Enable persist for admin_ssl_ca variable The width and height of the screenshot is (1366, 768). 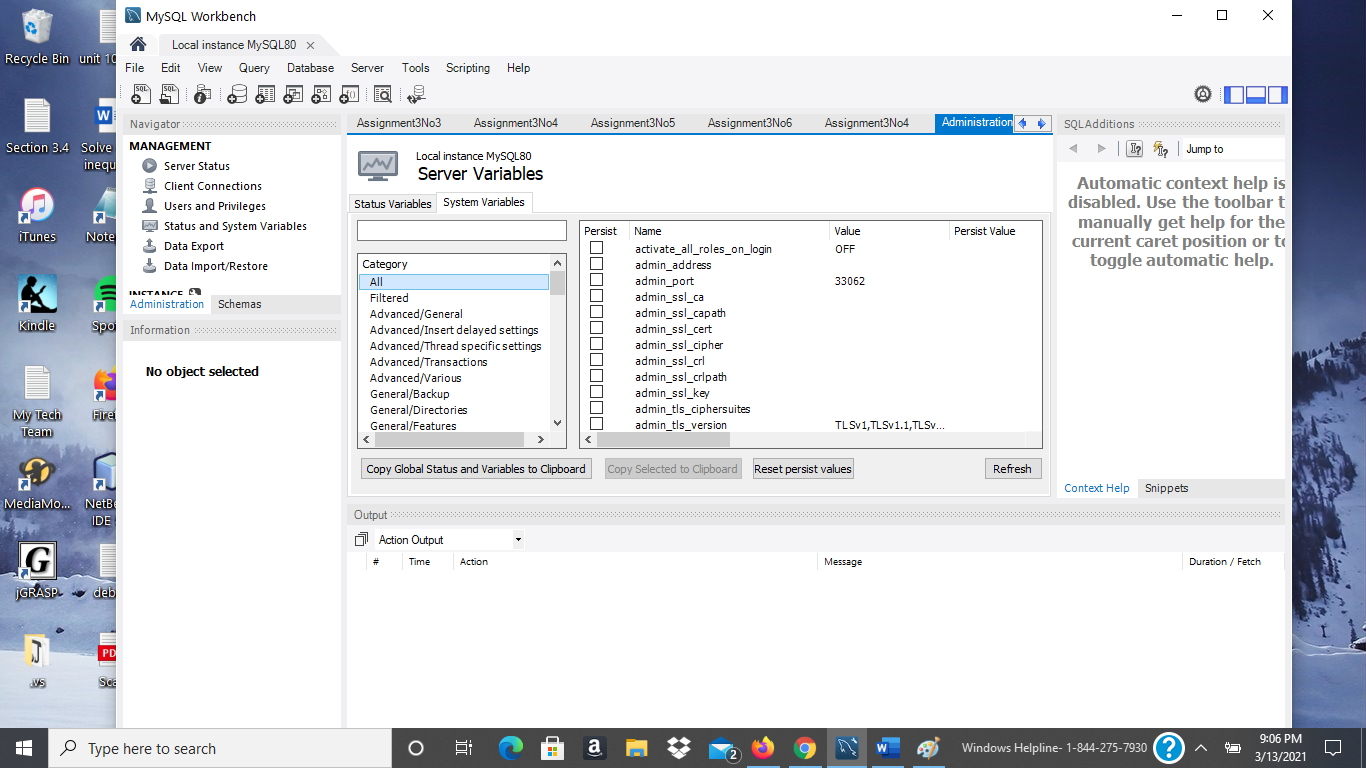coord(596,296)
